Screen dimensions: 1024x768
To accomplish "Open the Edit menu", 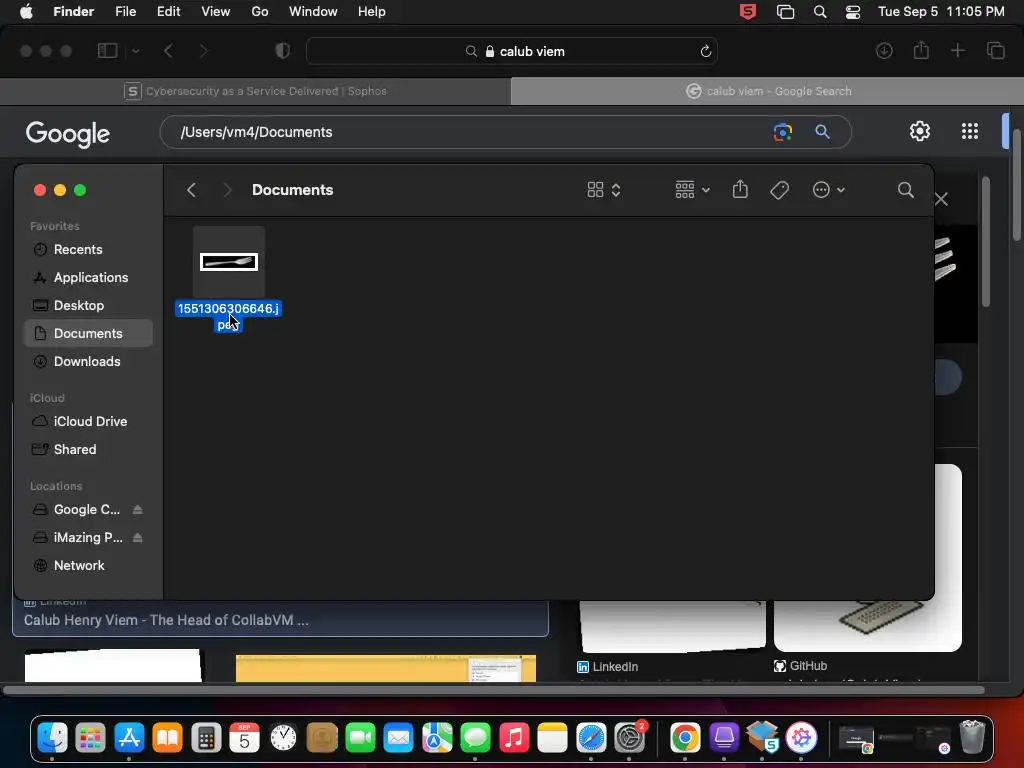I will (168, 12).
